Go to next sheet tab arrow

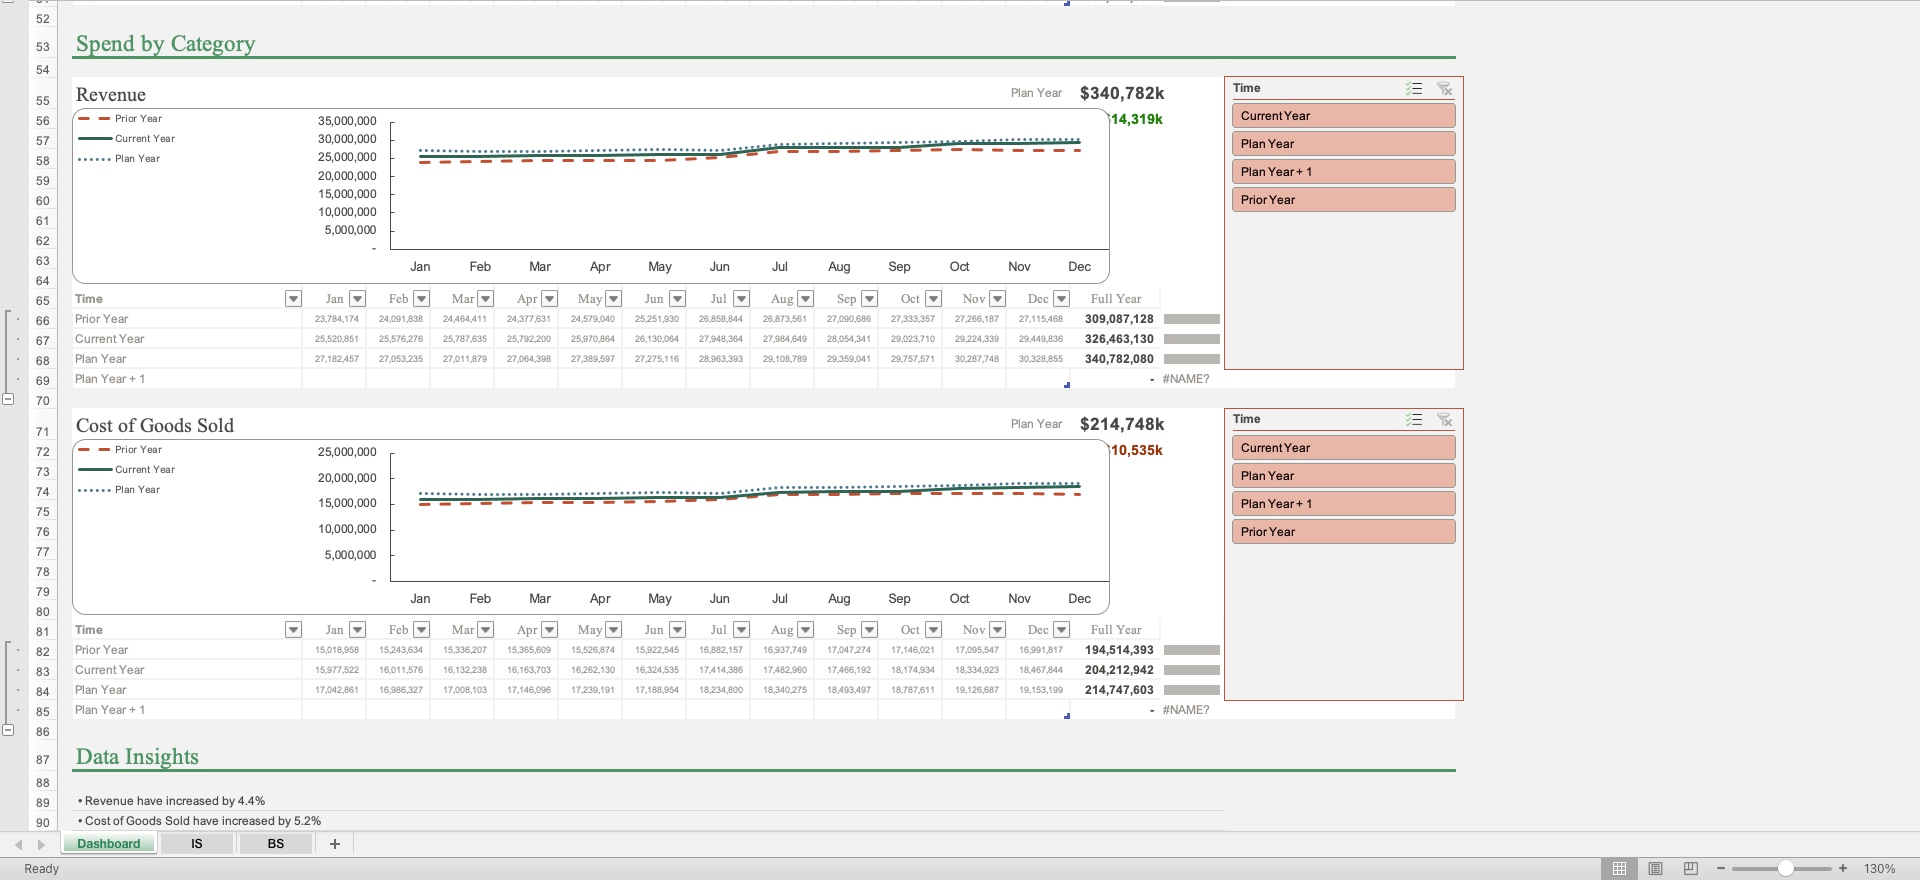pyautogui.click(x=41, y=845)
